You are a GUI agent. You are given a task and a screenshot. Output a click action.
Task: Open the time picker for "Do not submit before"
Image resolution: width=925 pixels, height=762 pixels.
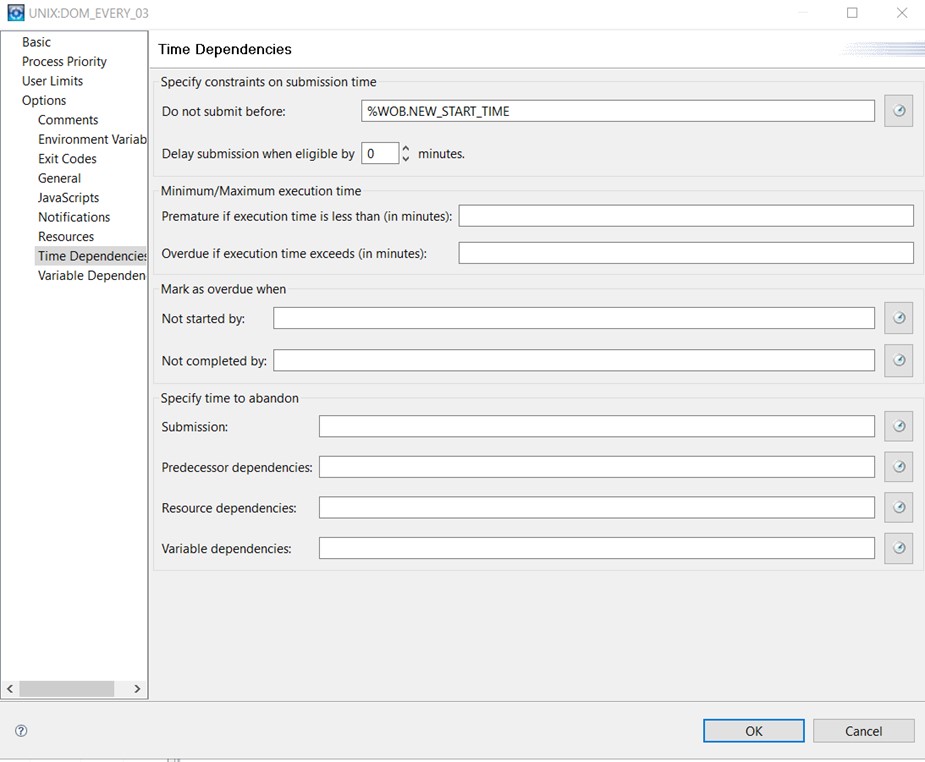pyautogui.click(x=897, y=110)
